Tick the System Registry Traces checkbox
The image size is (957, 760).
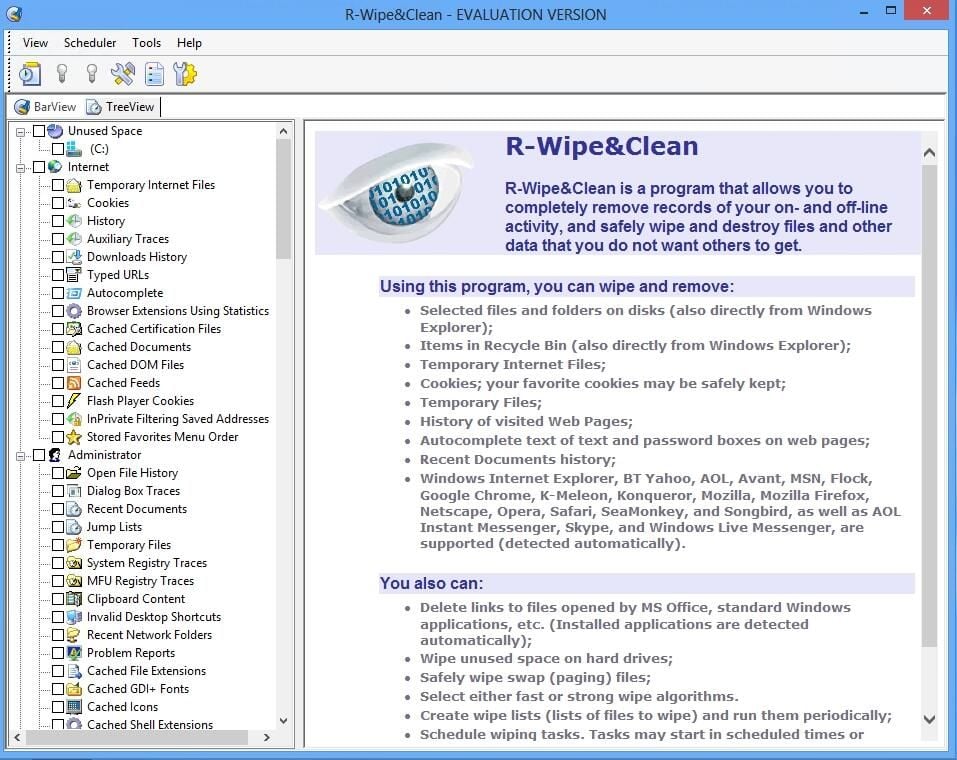(x=58, y=563)
